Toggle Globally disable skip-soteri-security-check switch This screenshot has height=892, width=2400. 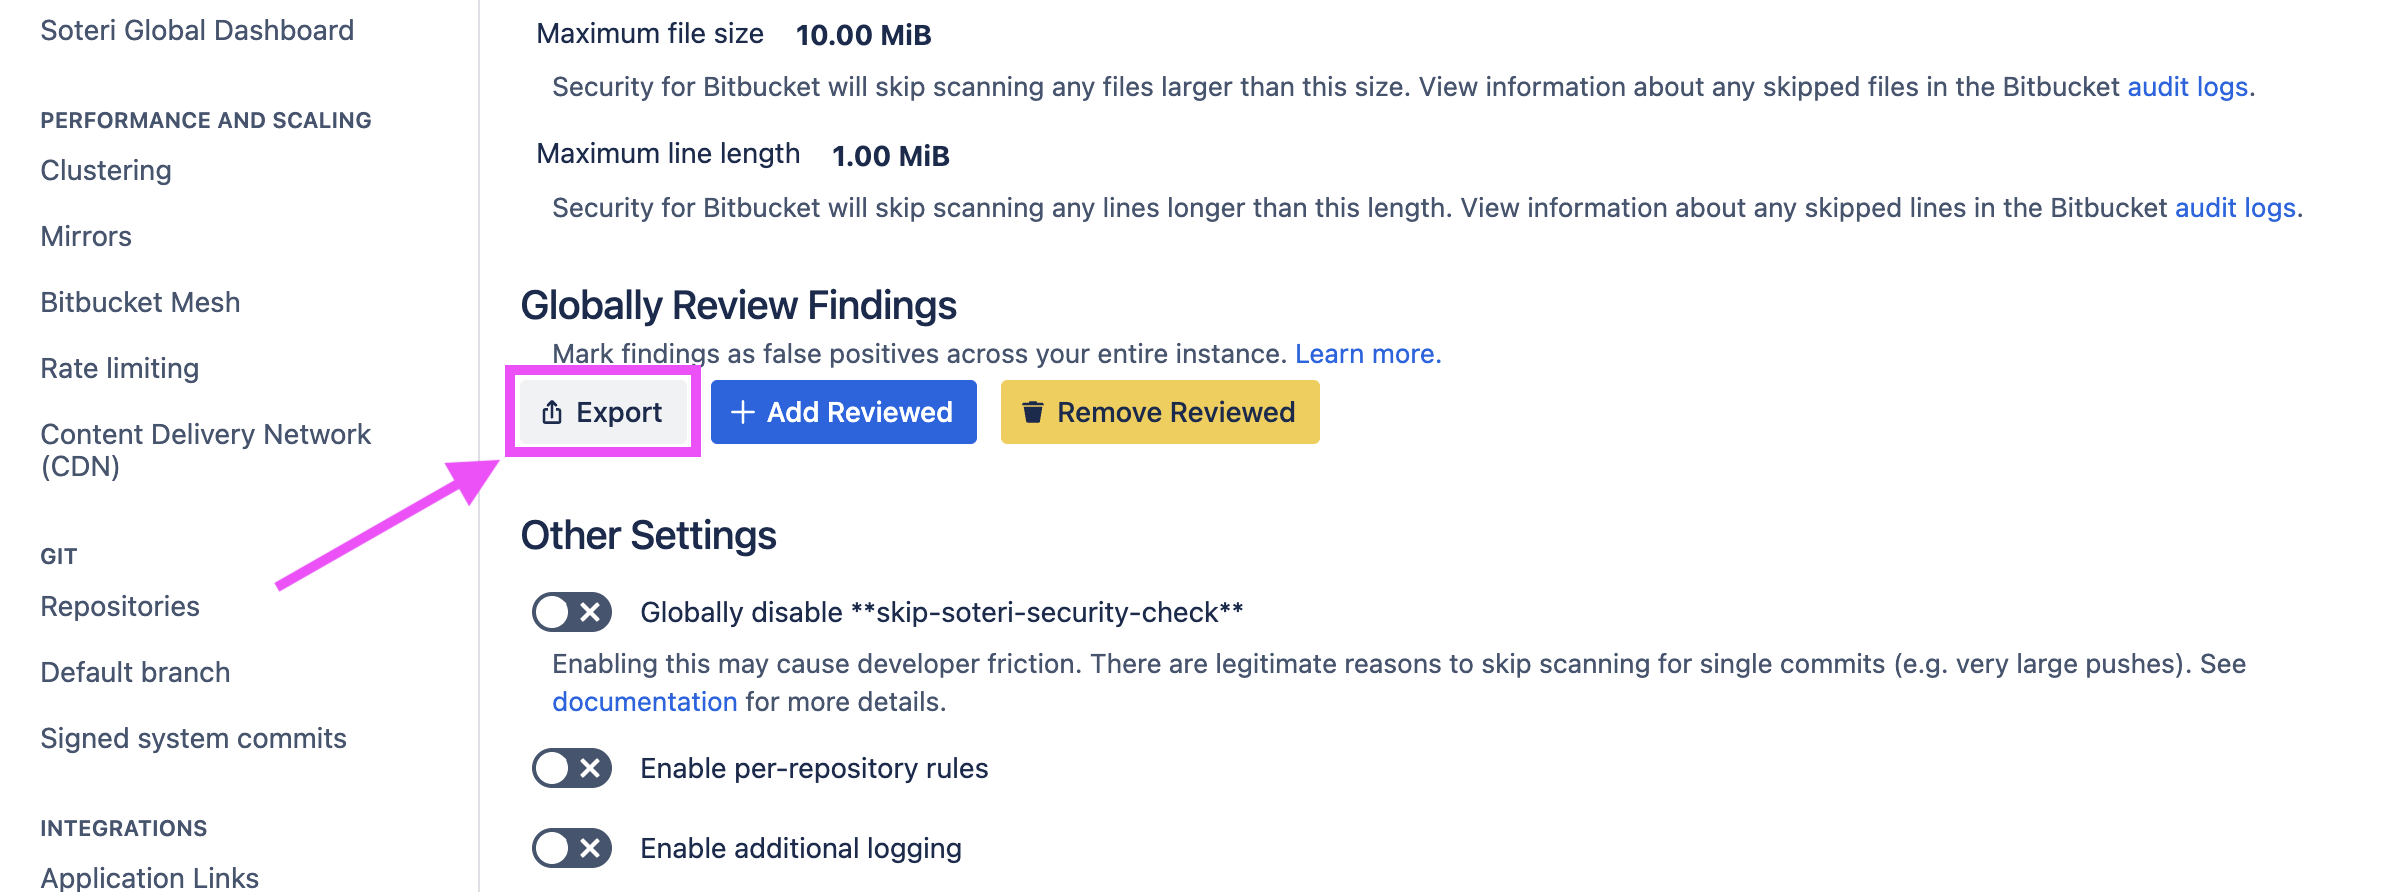pyautogui.click(x=572, y=612)
